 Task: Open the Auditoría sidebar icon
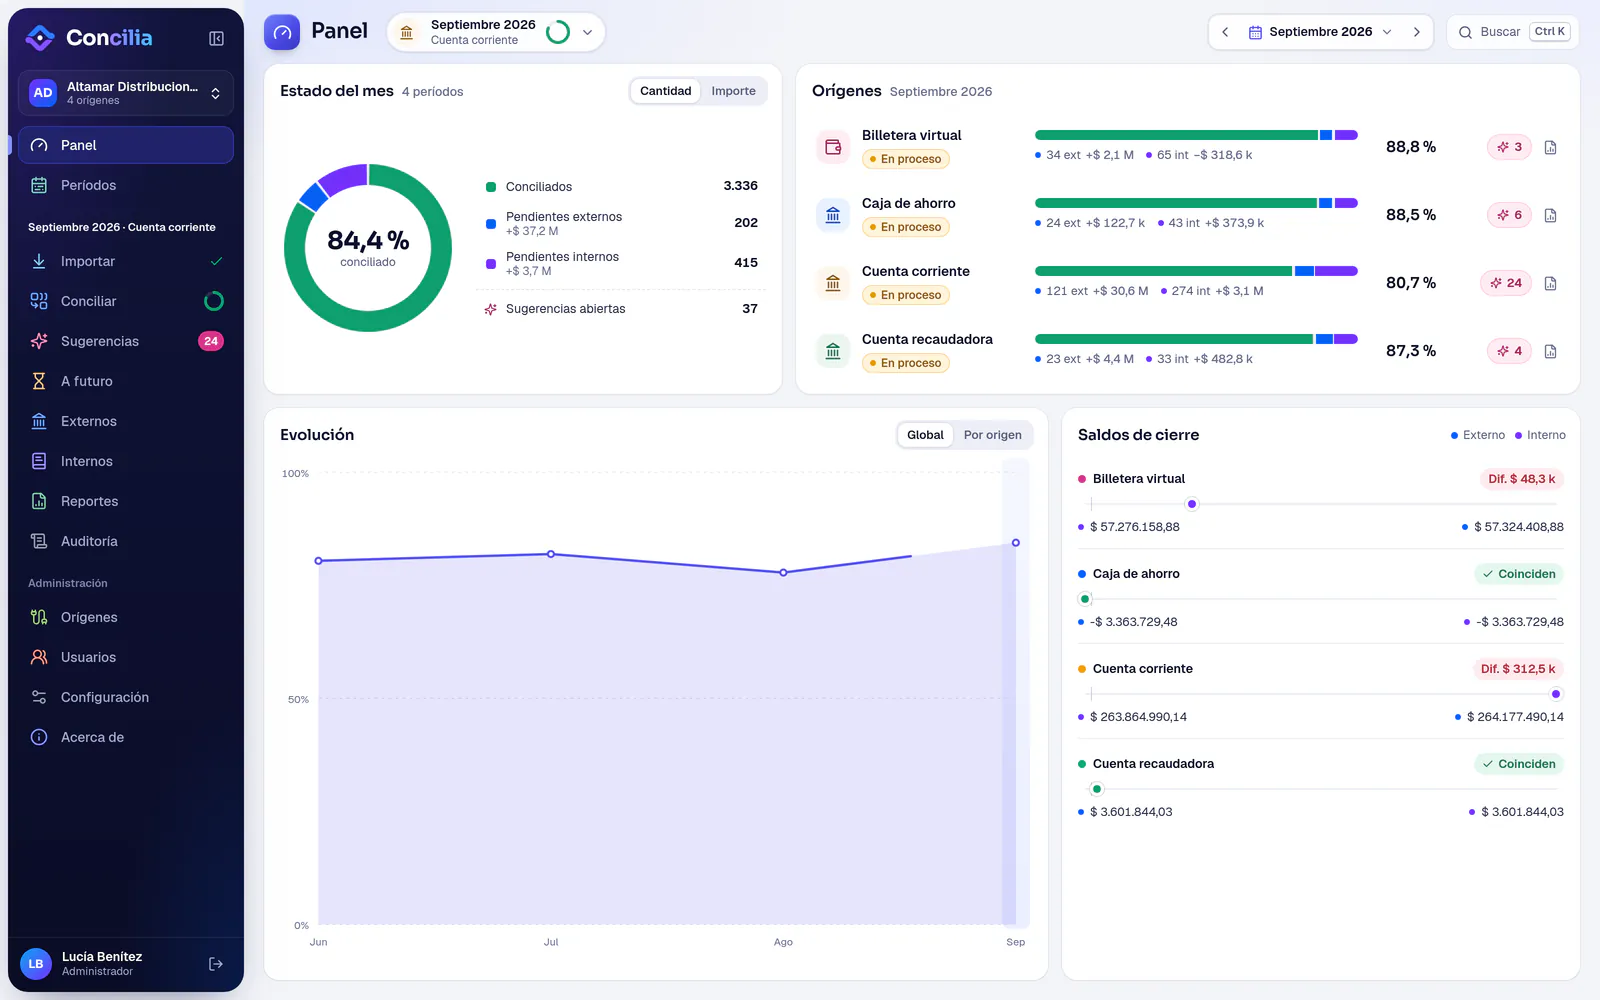click(x=39, y=541)
